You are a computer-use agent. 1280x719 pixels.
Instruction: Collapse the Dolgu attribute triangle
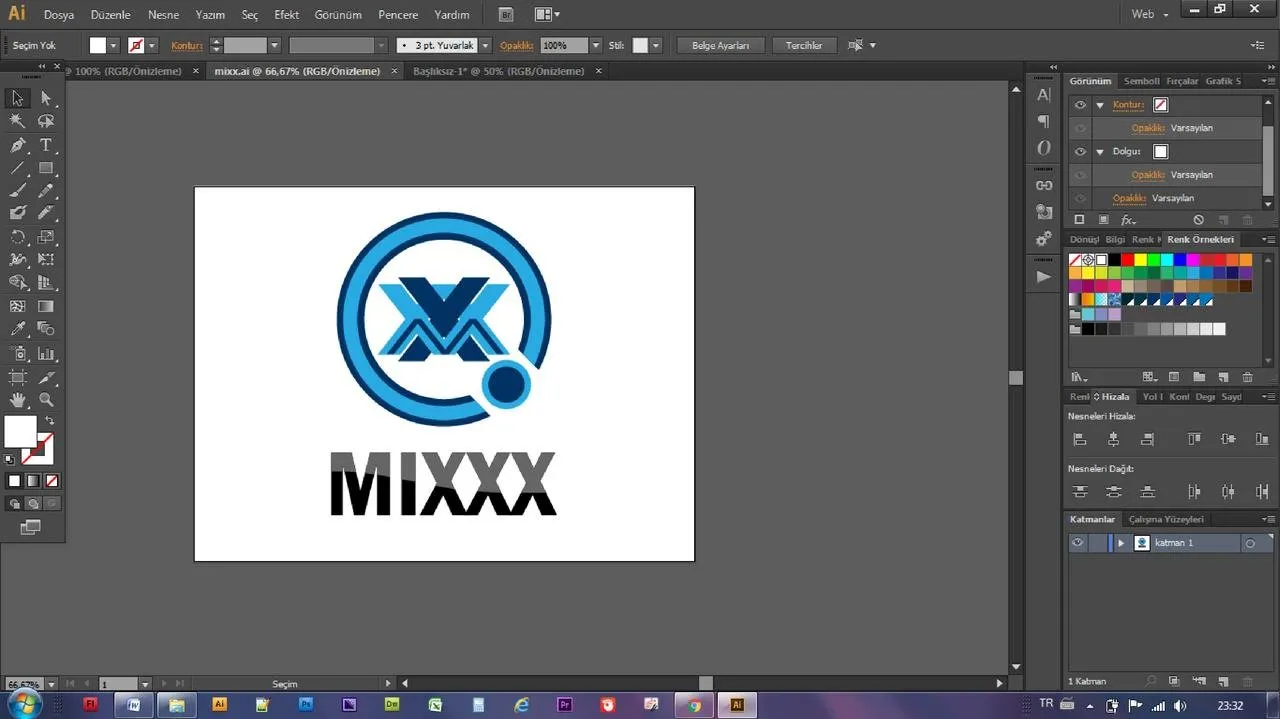click(x=1100, y=152)
